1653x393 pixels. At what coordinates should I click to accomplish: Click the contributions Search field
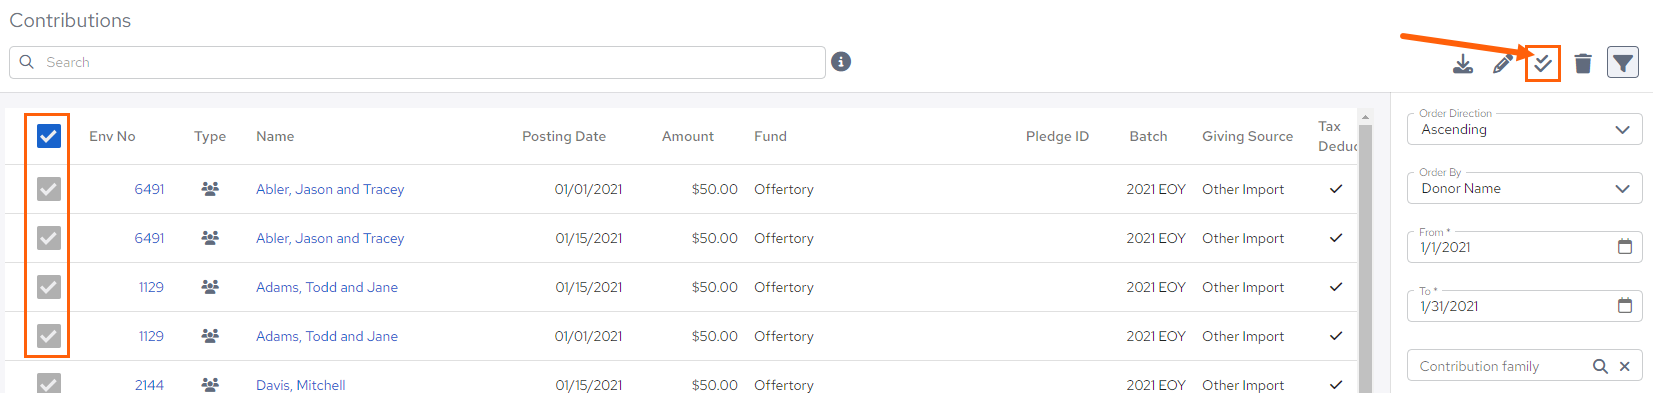(x=417, y=62)
